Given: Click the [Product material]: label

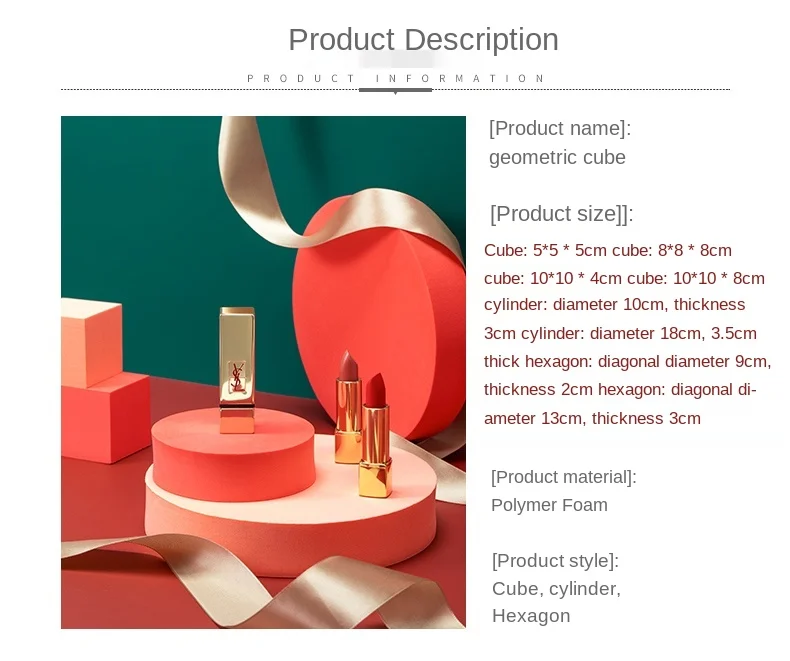Looking at the screenshot, I should [x=564, y=477].
